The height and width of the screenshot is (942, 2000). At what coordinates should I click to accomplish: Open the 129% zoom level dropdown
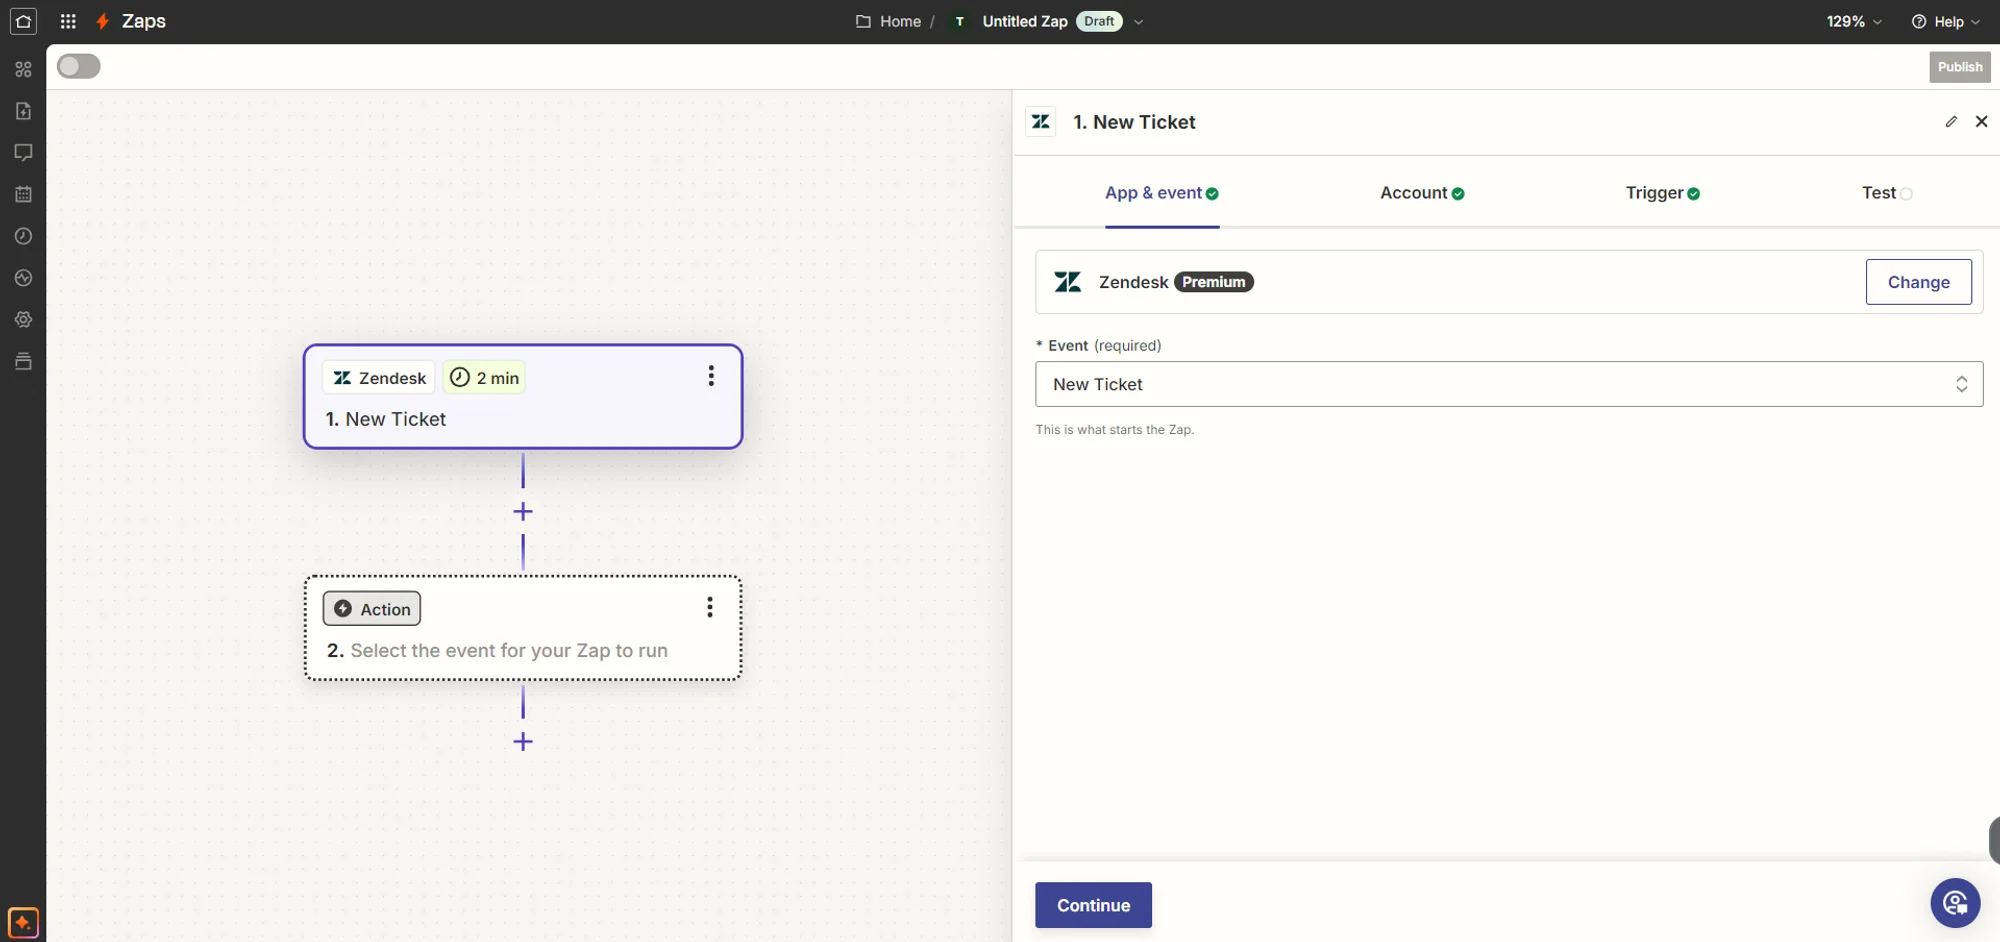pos(1853,21)
